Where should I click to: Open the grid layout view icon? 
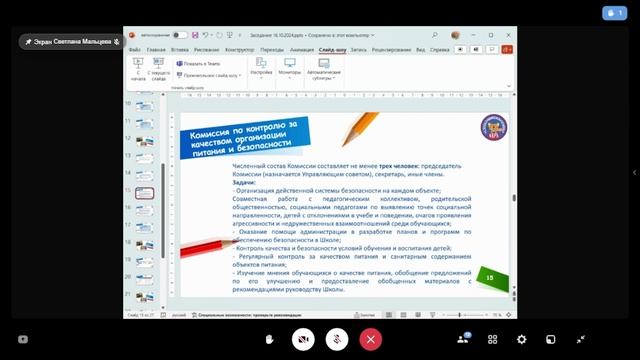pyautogui.click(x=493, y=339)
